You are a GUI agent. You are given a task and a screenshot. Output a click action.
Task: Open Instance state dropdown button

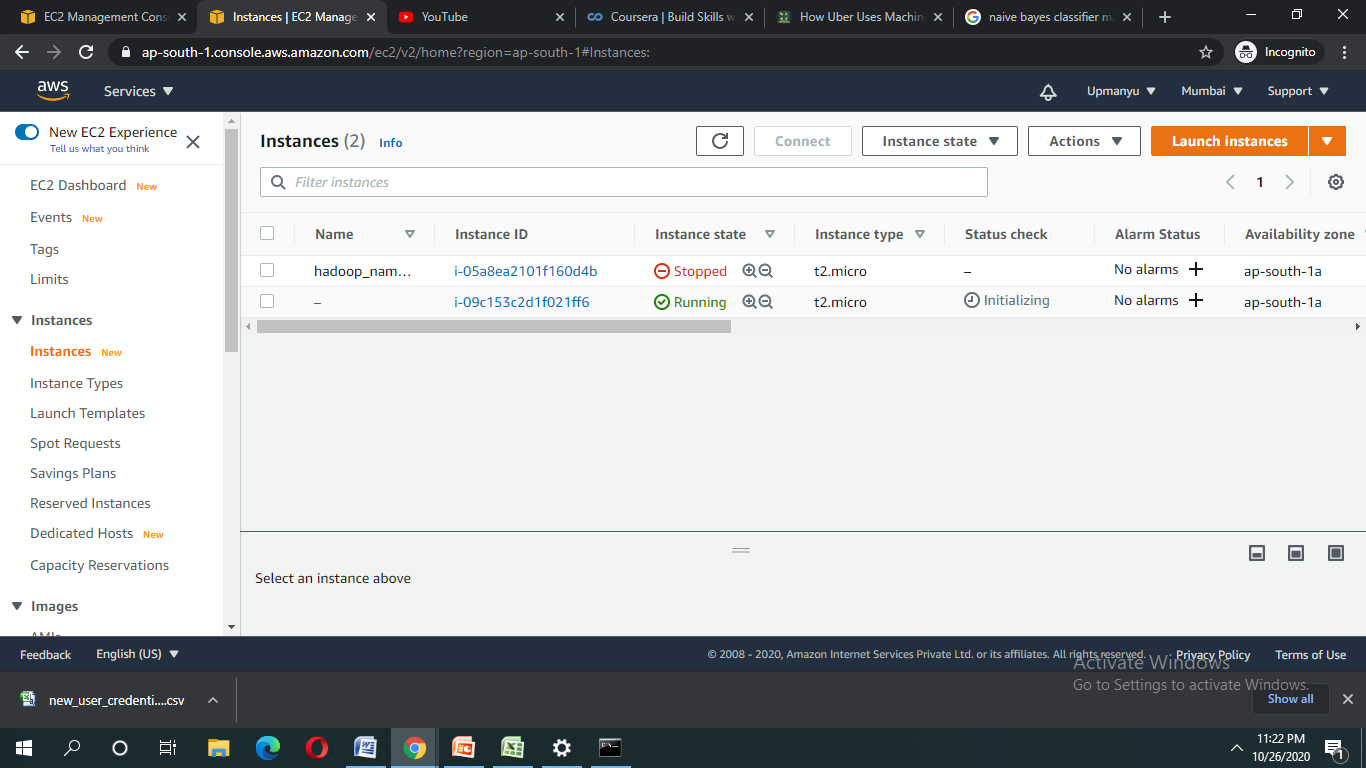(940, 141)
